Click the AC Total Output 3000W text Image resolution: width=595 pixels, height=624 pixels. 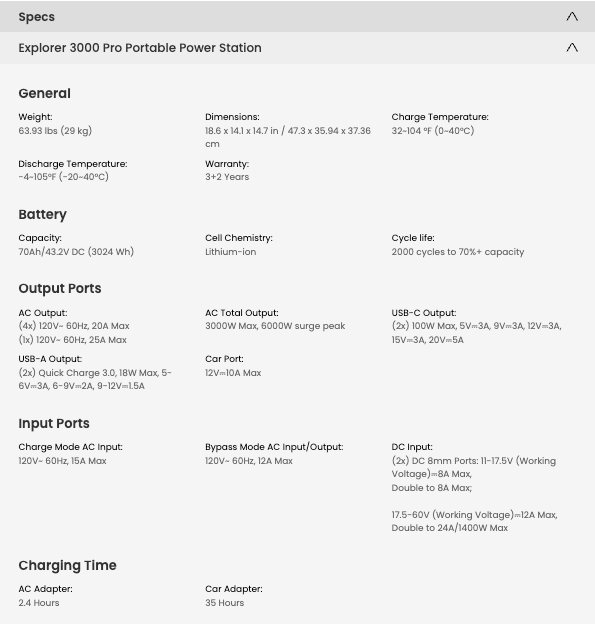[275, 326]
